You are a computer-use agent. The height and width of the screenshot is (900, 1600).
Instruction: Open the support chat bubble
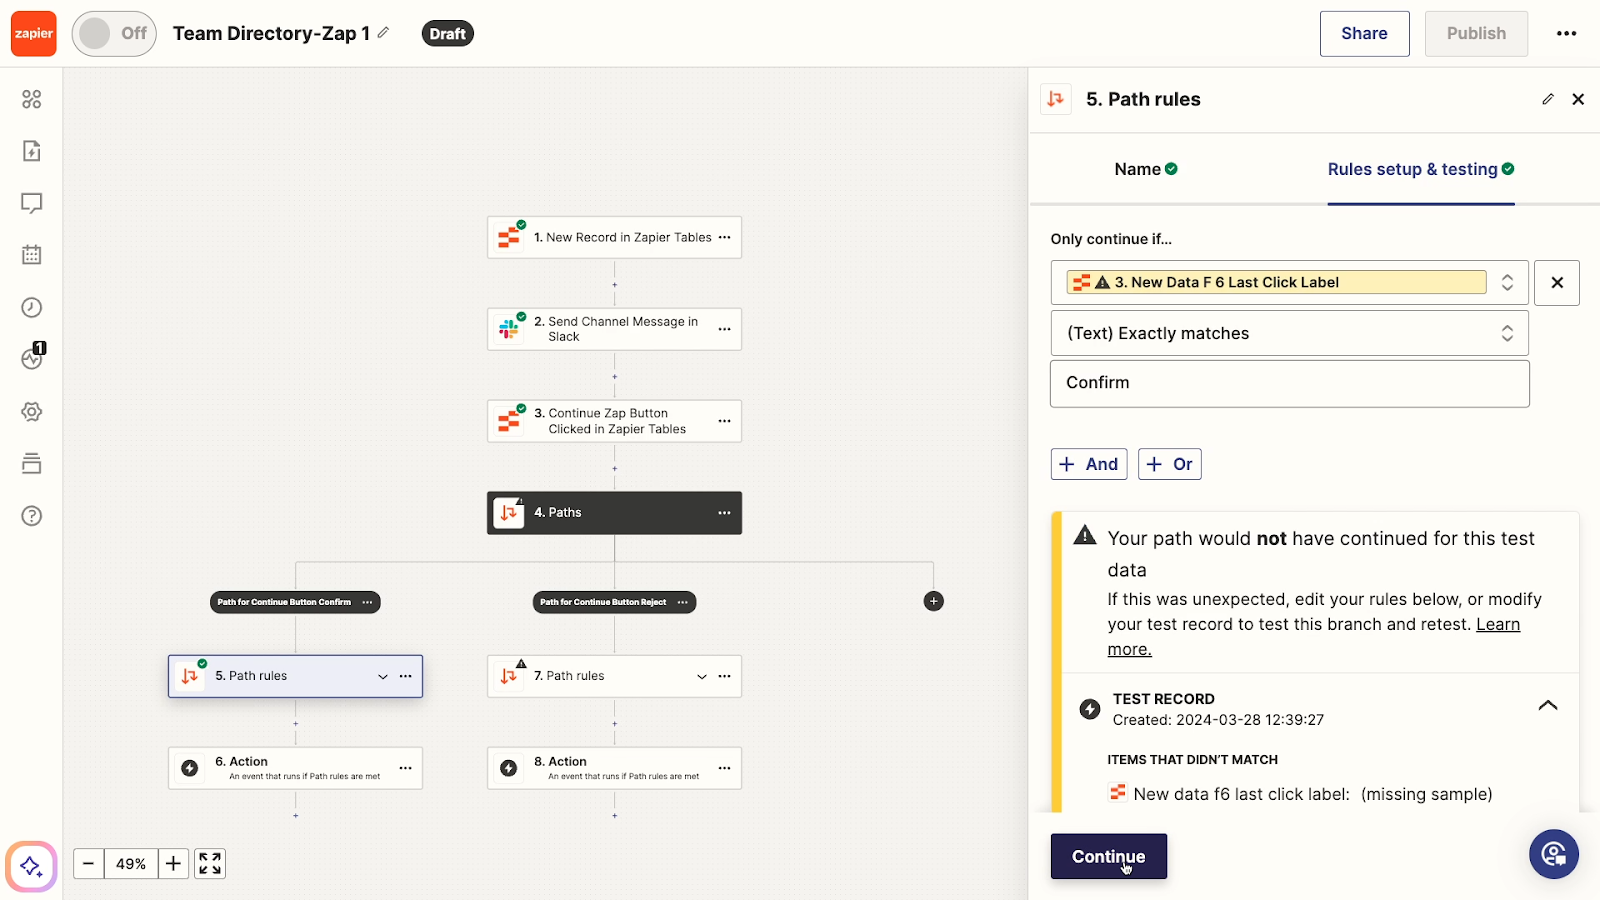click(x=1554, y=854)
